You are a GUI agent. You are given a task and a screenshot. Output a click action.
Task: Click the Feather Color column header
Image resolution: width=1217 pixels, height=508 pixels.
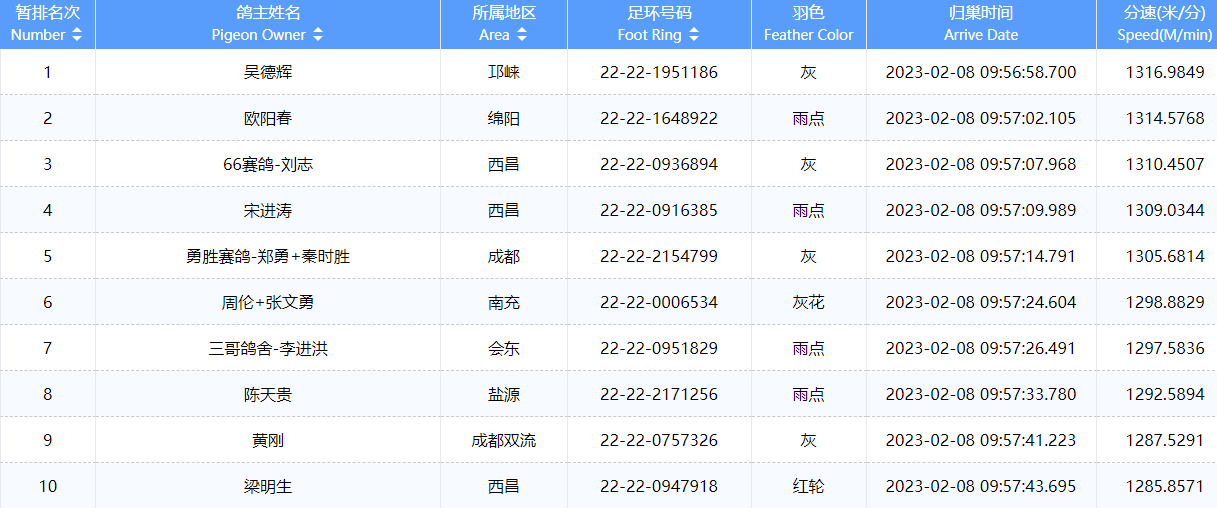(808, 24)
